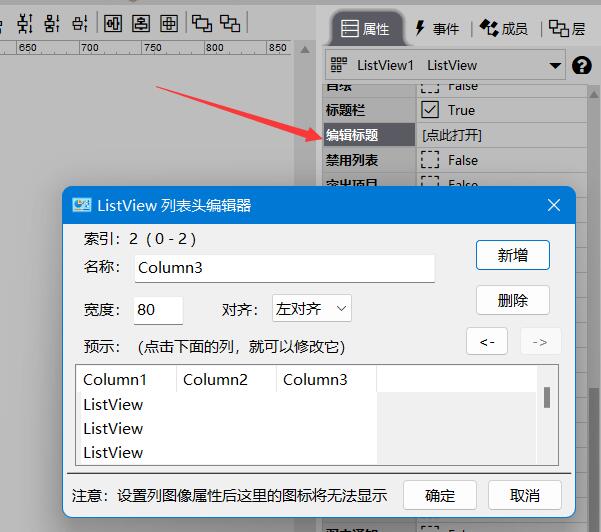This screenshot has height=532, width=601.
Task: Click the bring to front icon
Action: tap(202, 22)
